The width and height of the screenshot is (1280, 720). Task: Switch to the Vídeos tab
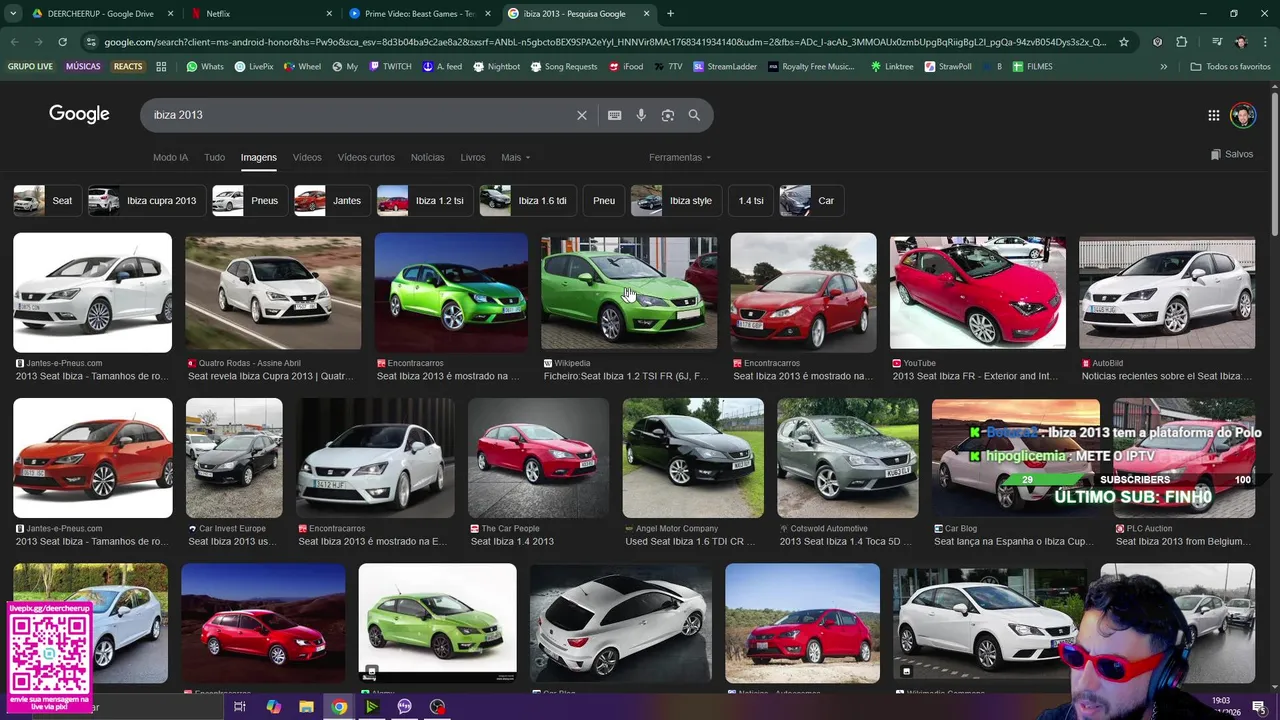coord(307,157)
